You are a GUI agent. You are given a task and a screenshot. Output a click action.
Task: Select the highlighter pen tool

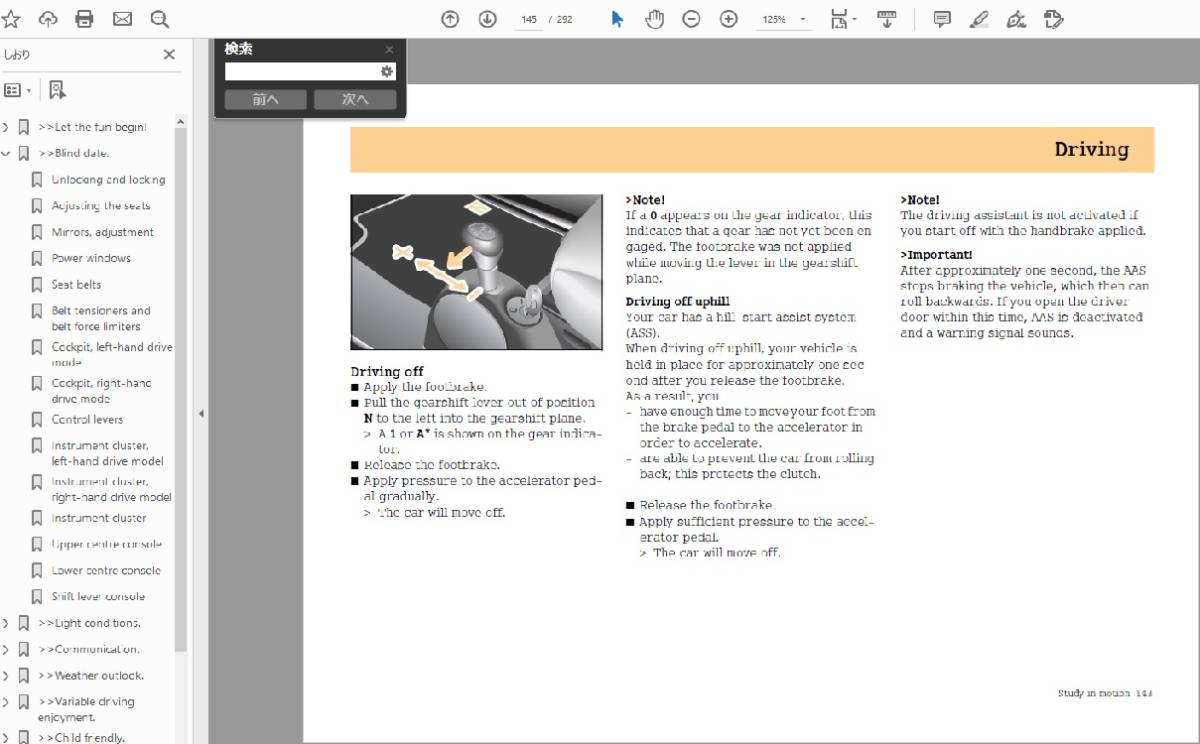tap(979, 19)
